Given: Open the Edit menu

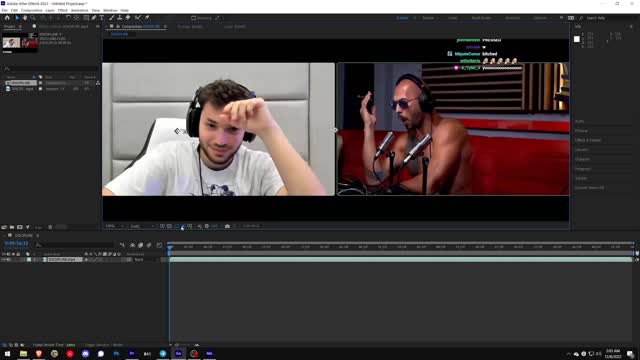Looking at the screenshot, I should pos(14,10).
